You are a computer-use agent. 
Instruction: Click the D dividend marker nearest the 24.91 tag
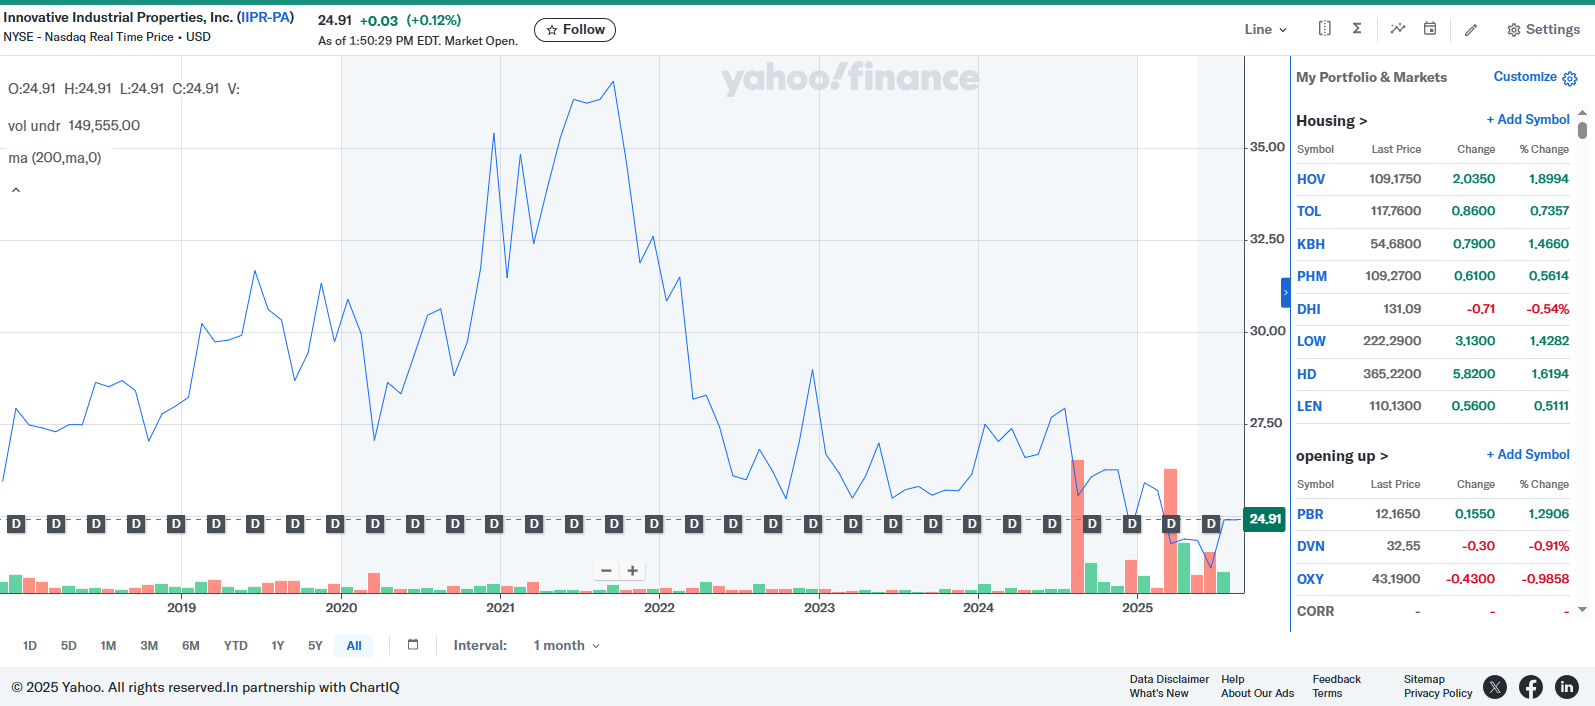click(x=1211, y=524)
